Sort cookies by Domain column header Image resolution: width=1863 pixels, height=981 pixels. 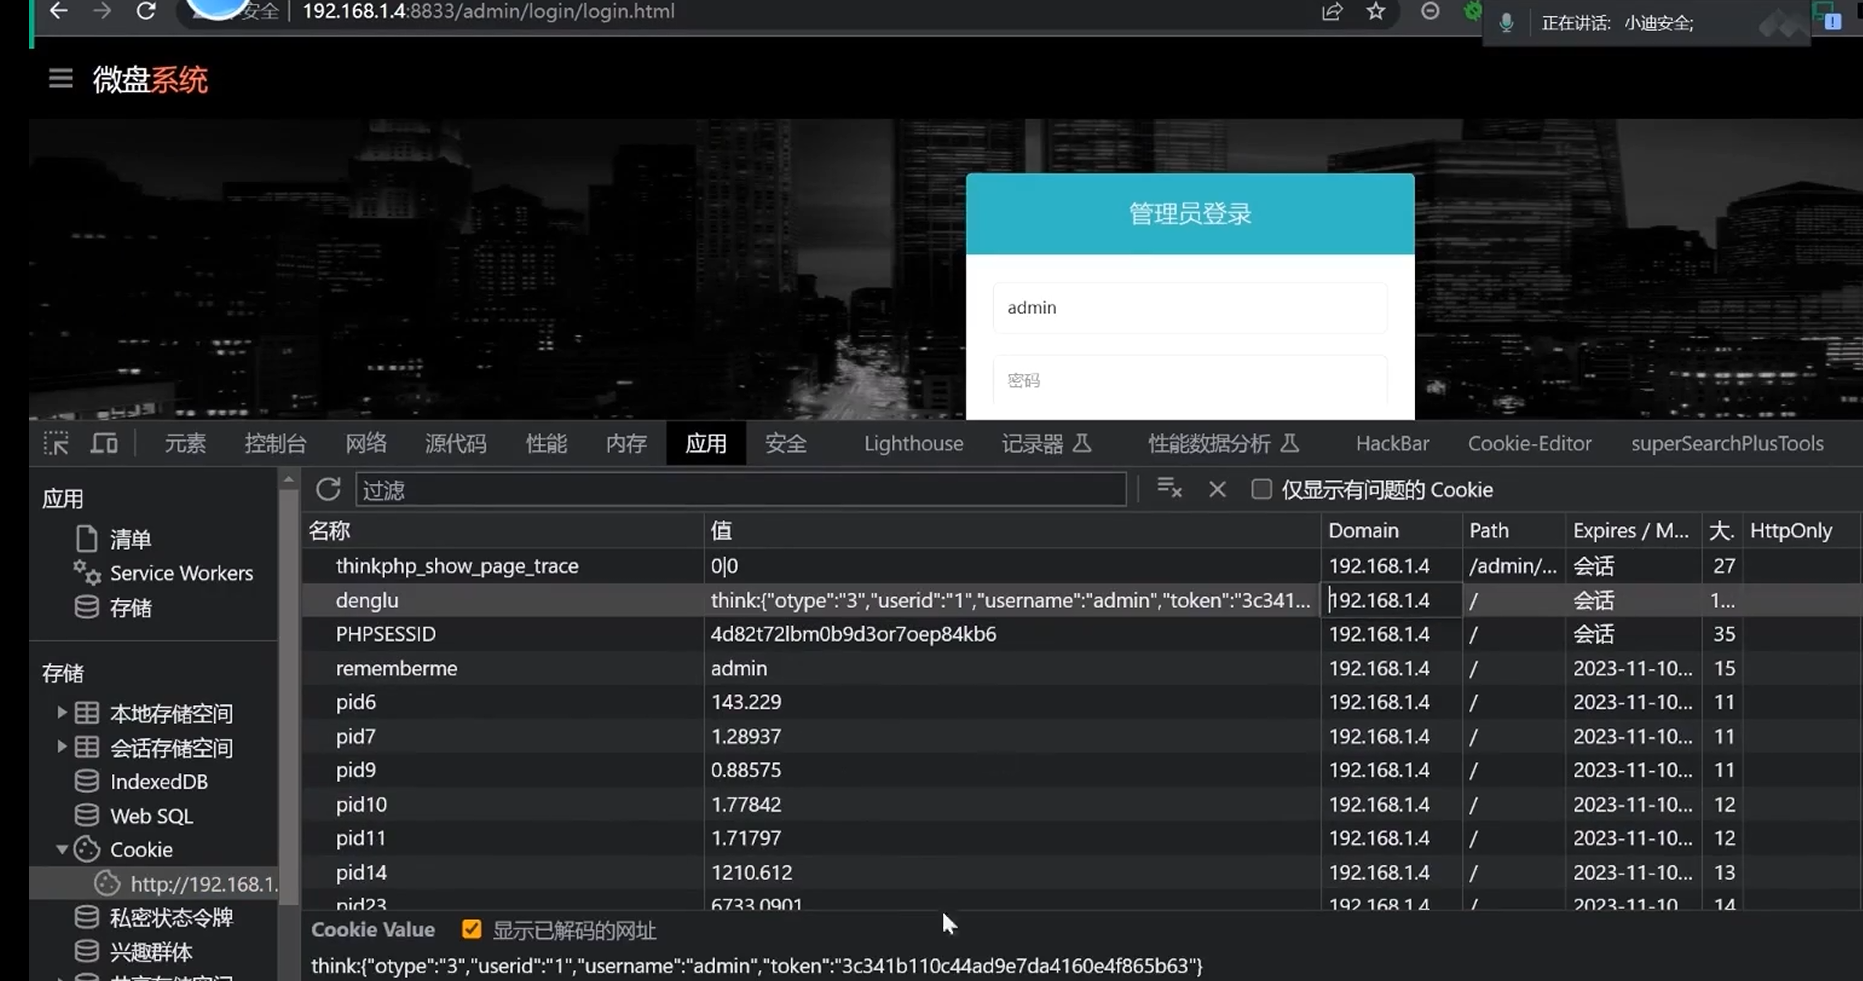1391,530
